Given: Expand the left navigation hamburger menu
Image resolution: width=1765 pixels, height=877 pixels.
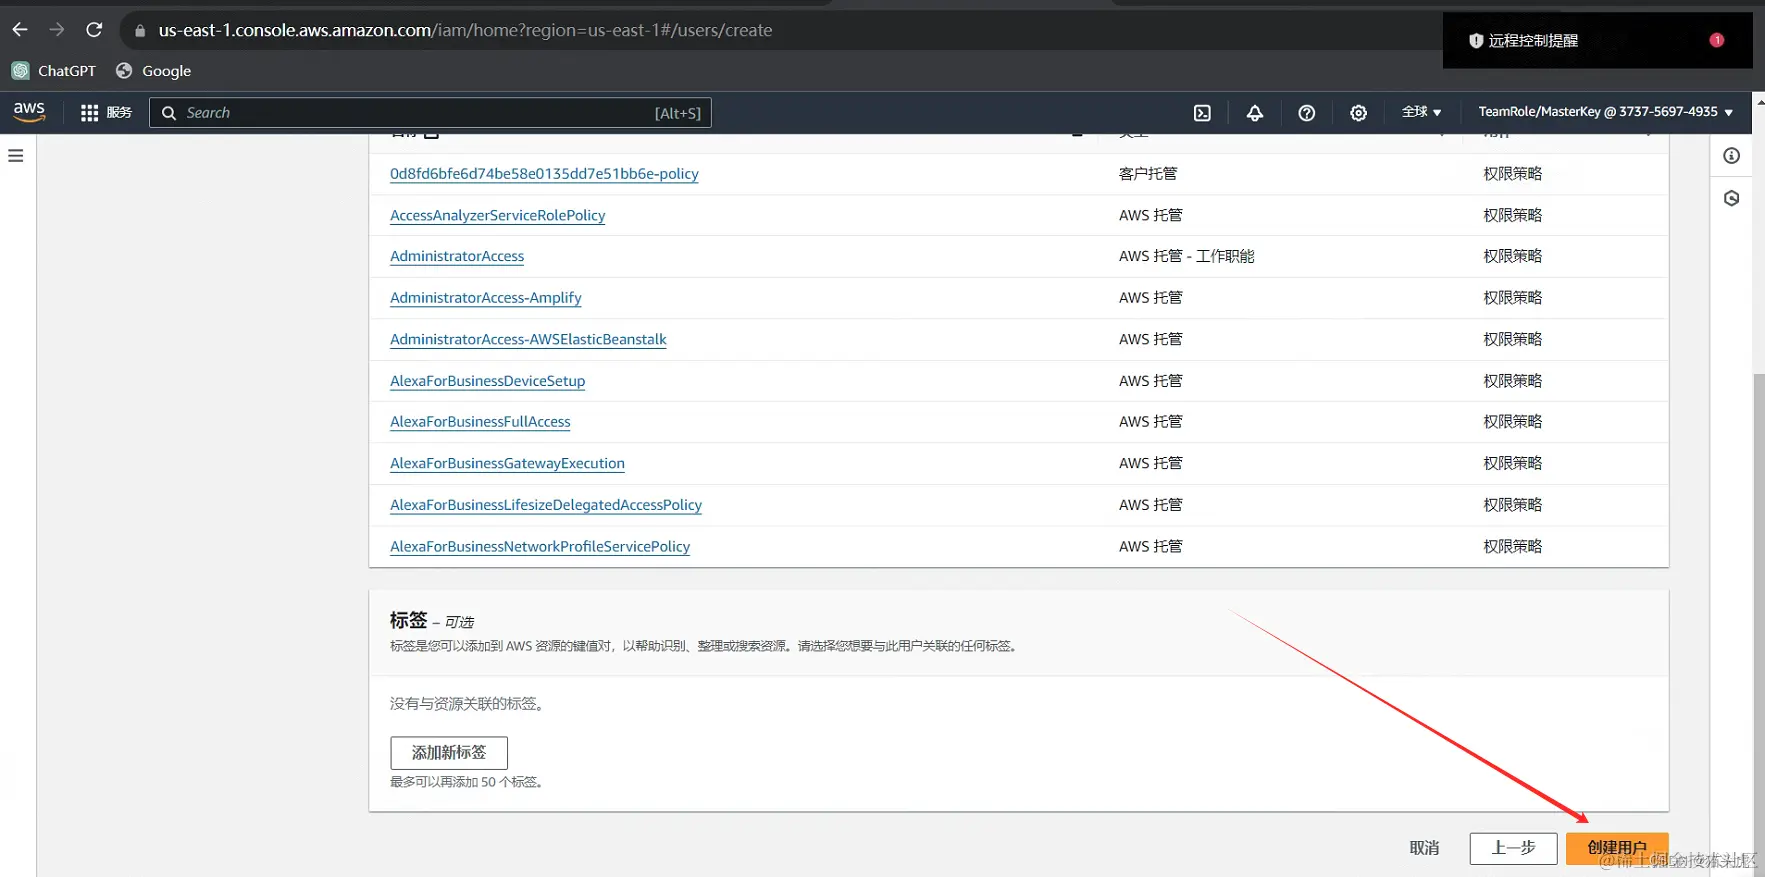Looking at the screenshot, I should pos(16,156).
